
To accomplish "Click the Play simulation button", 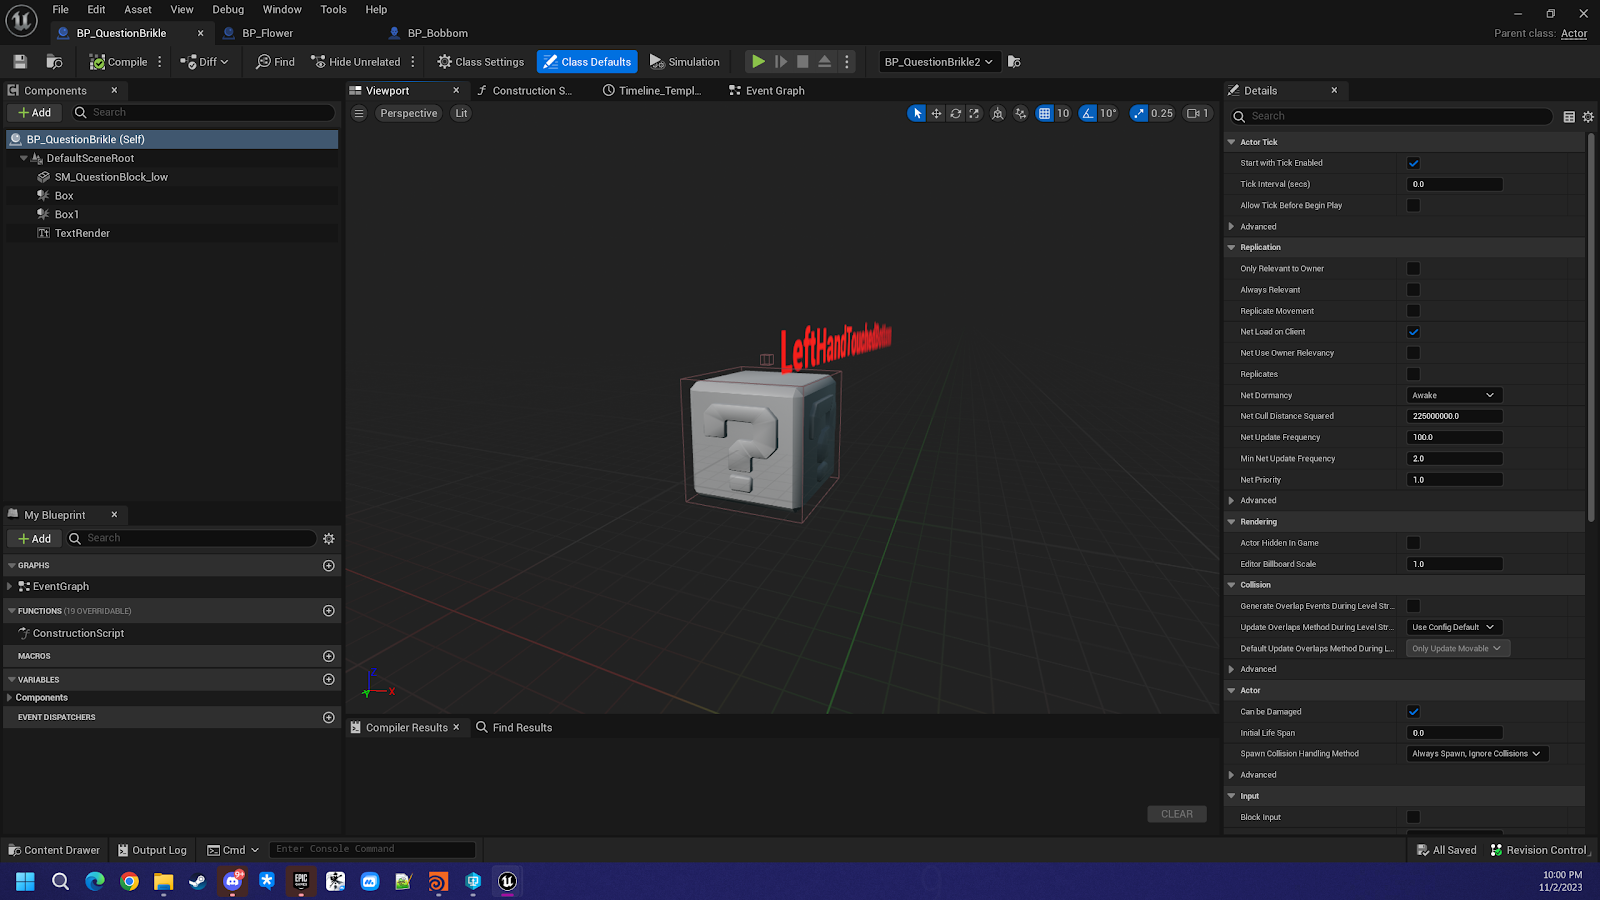I will (x=758, y=62).
